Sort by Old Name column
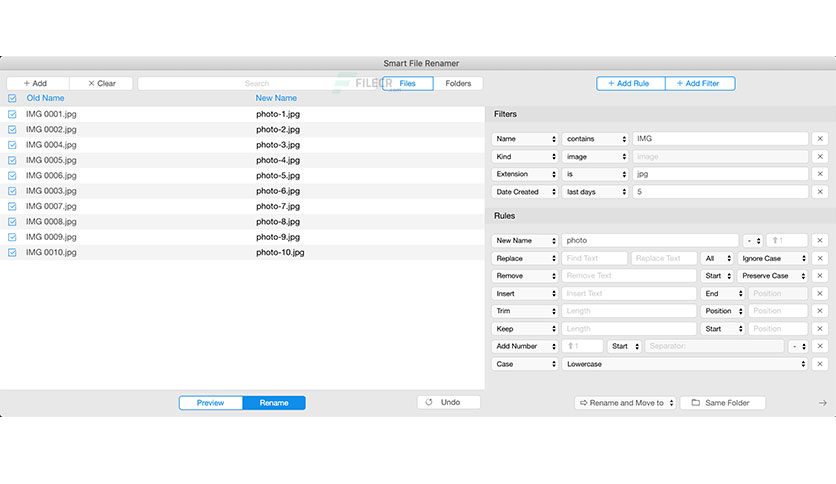 click(x=45, y=98)
